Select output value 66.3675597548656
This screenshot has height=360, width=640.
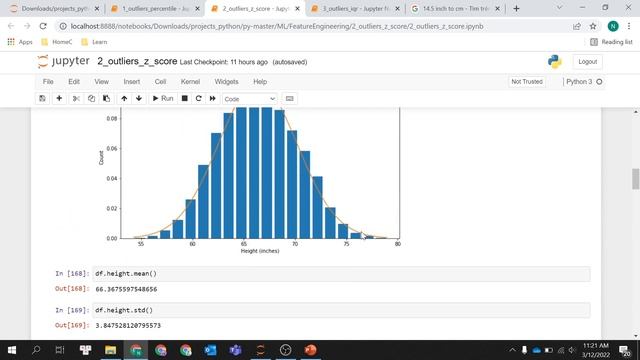click(x=126, y=289)
